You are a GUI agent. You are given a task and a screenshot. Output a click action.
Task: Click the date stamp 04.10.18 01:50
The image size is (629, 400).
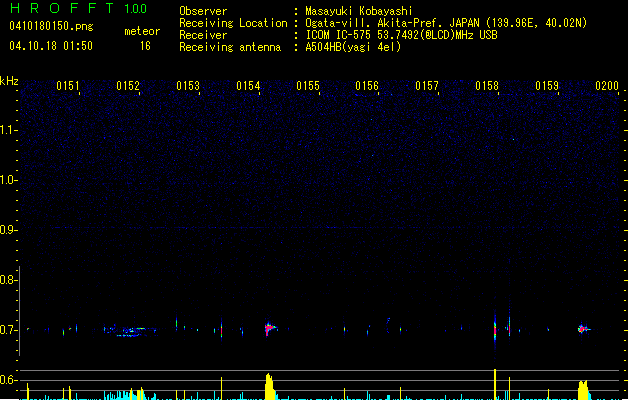click(51, 46)
